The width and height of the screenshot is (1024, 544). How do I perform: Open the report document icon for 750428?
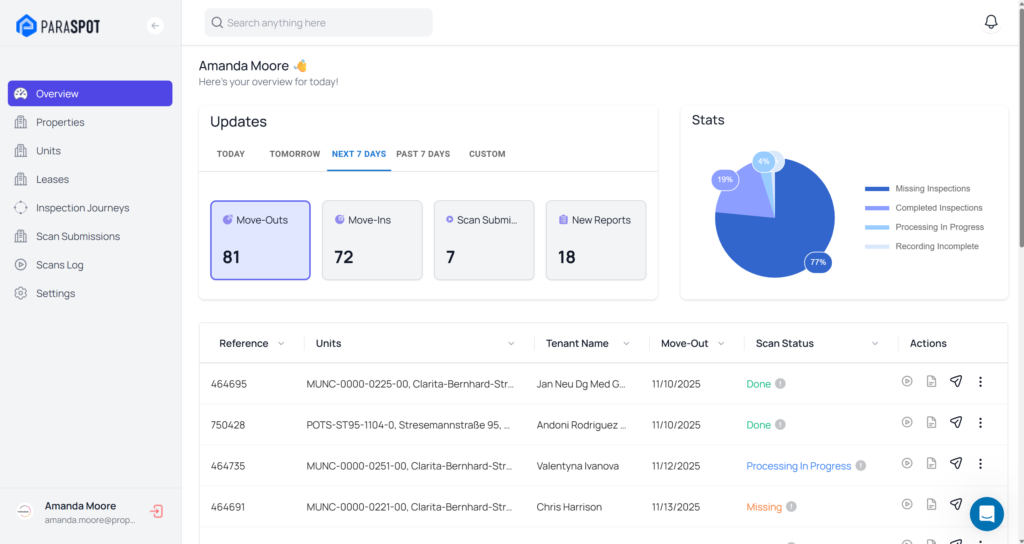(931, 423)
